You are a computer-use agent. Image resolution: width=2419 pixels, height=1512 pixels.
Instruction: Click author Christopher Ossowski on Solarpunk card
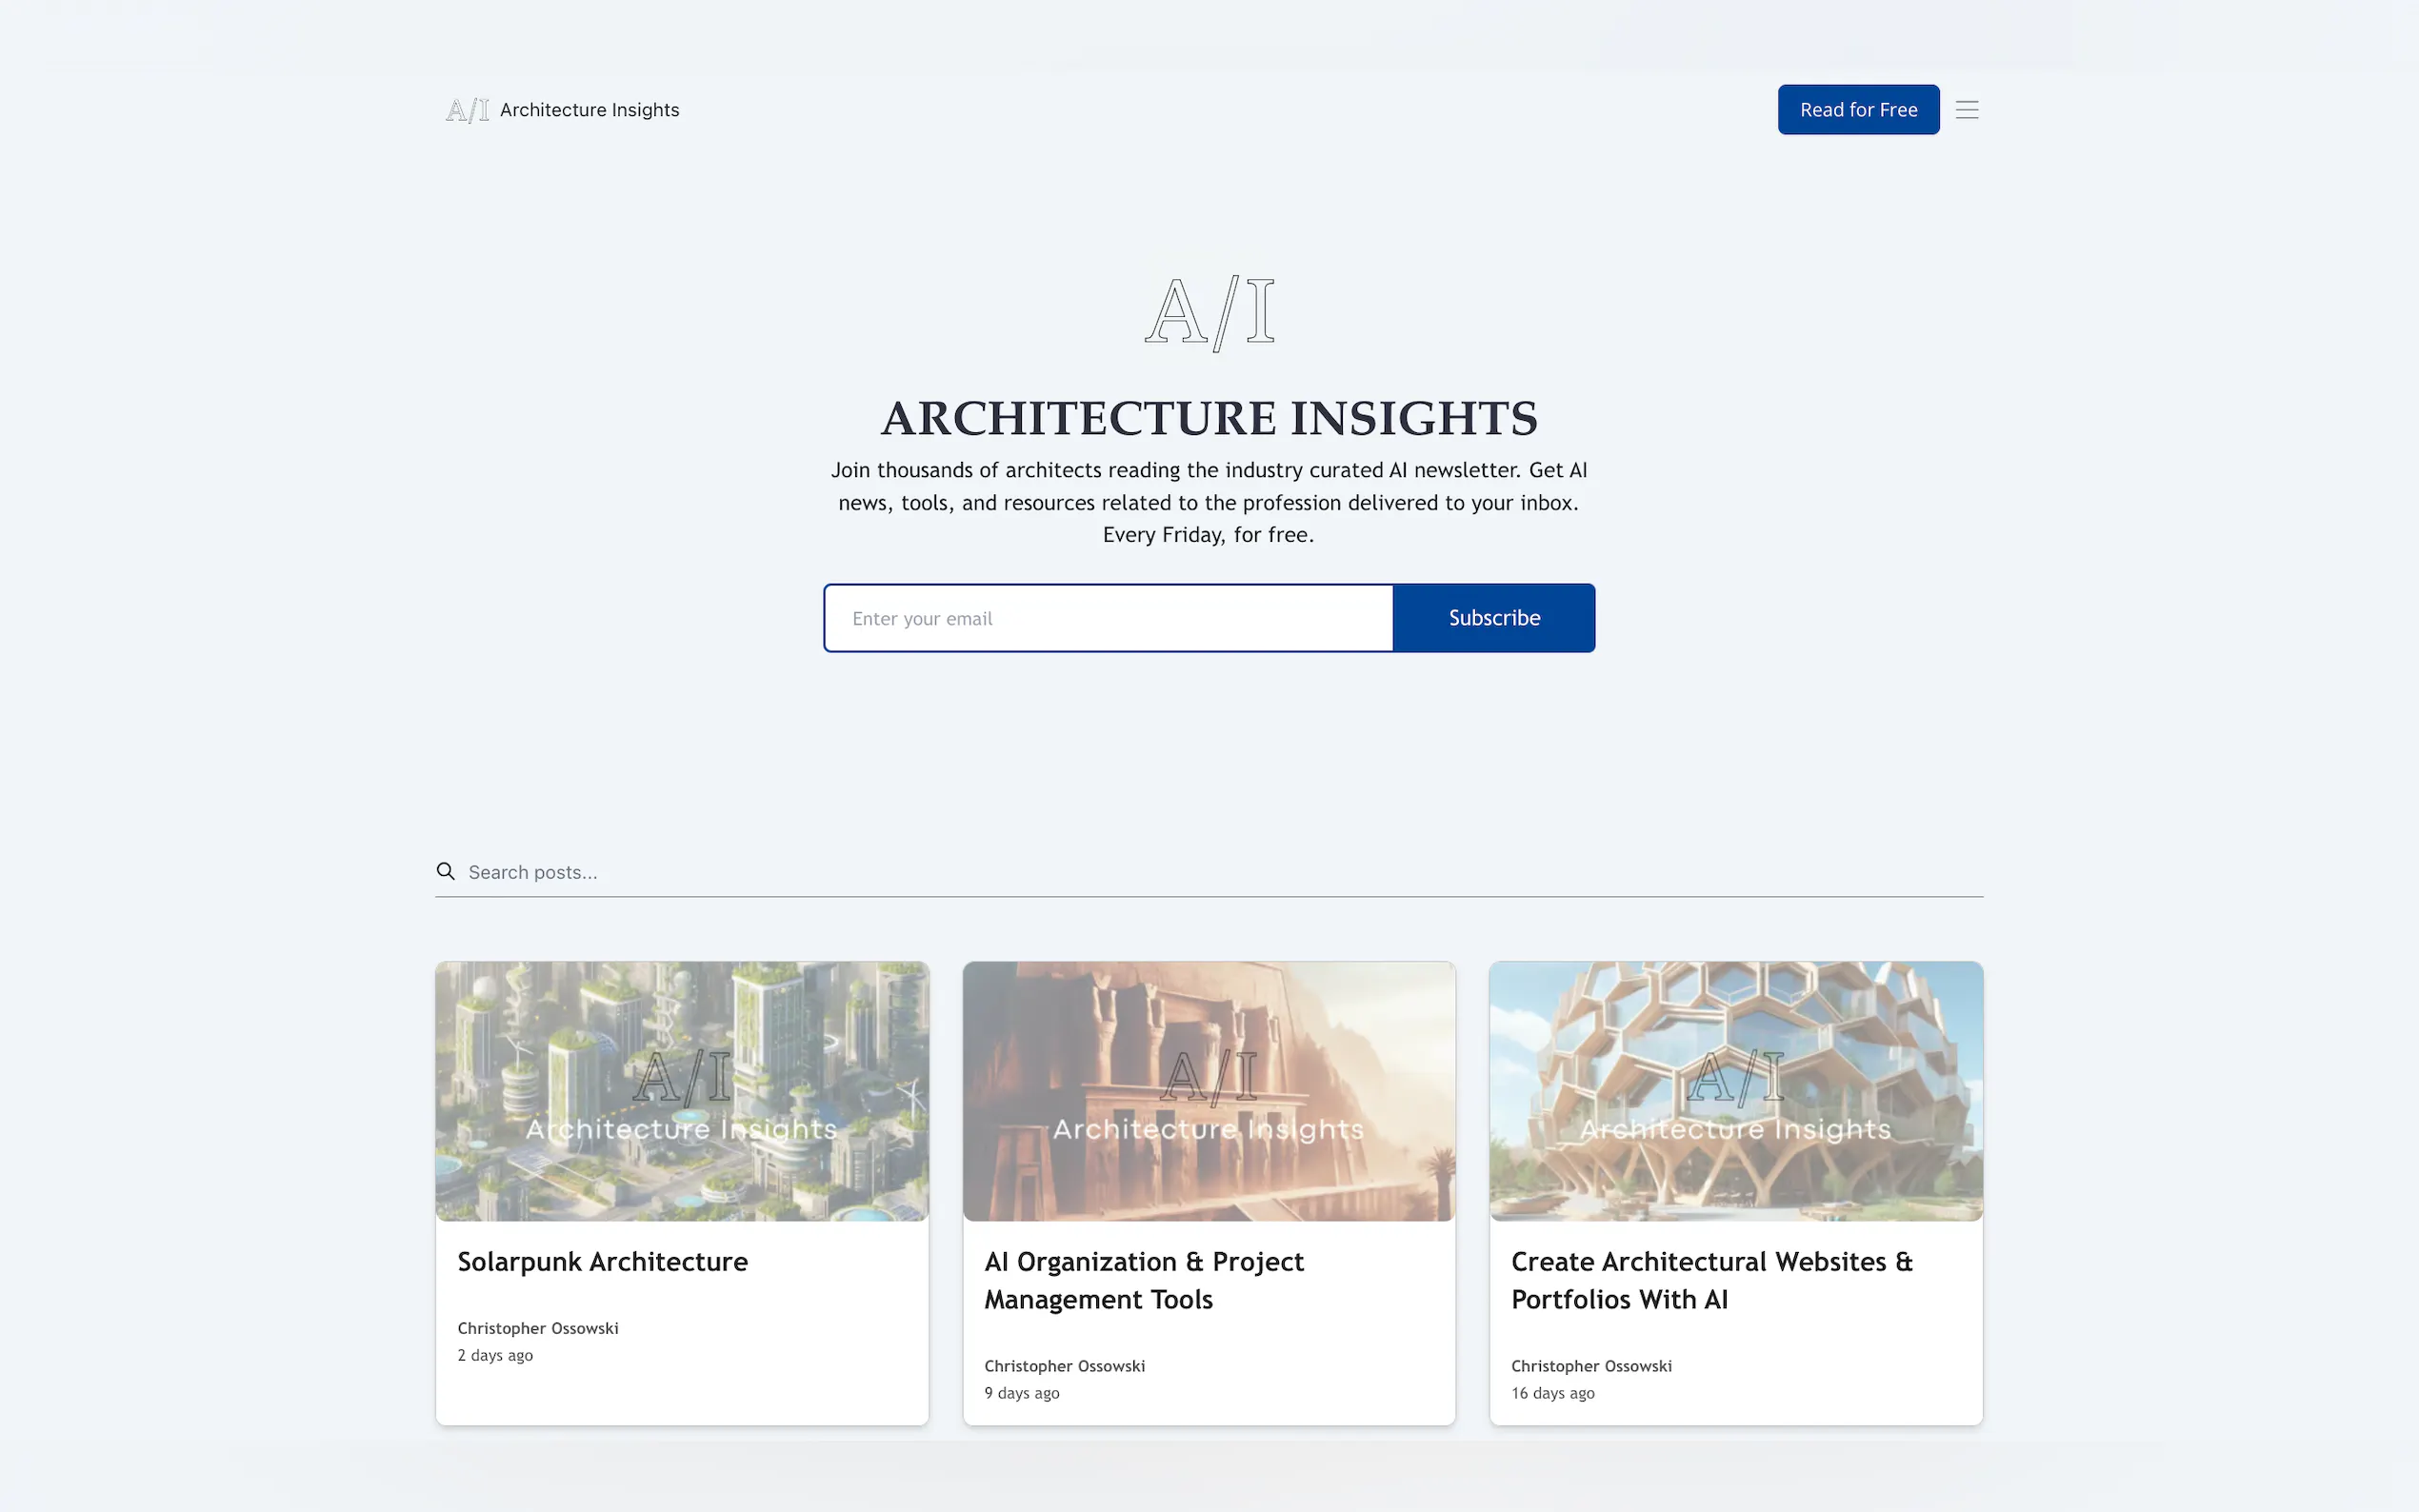point(538,1328)
